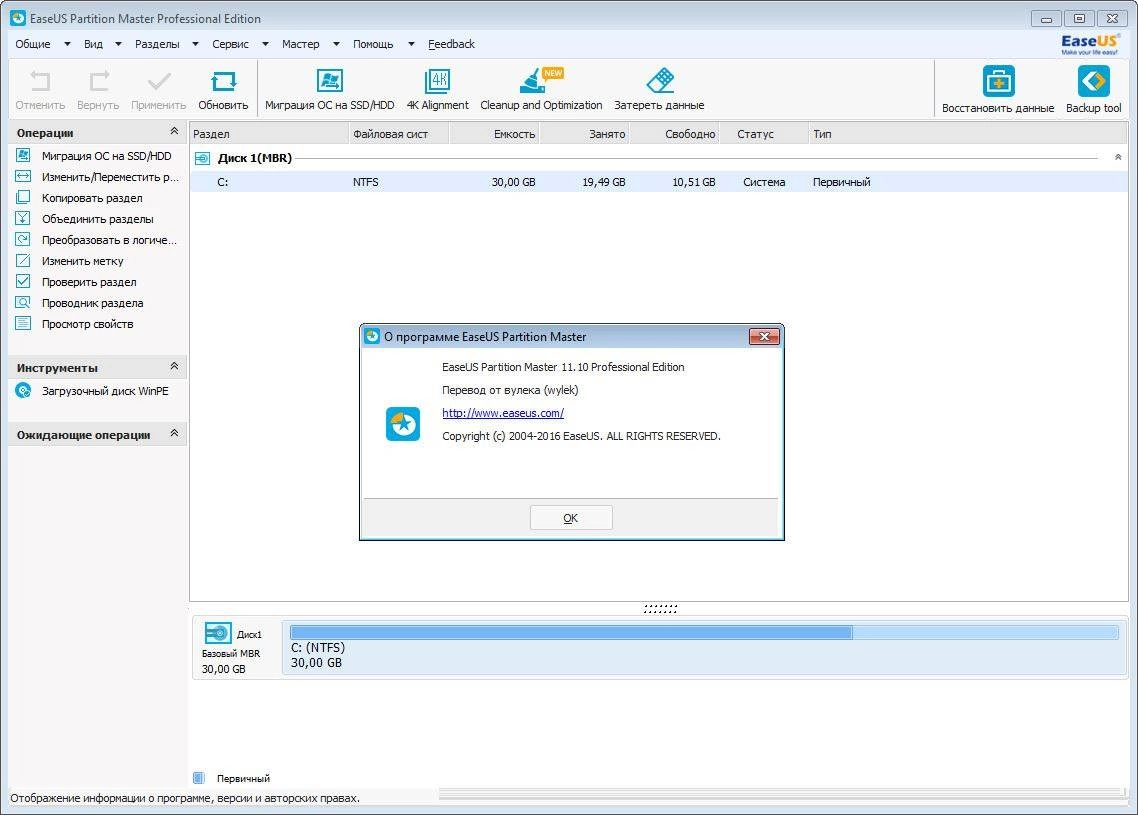Click the dropdown arrow next to Сервис
1138x815 pixels.
click(266, 44)
